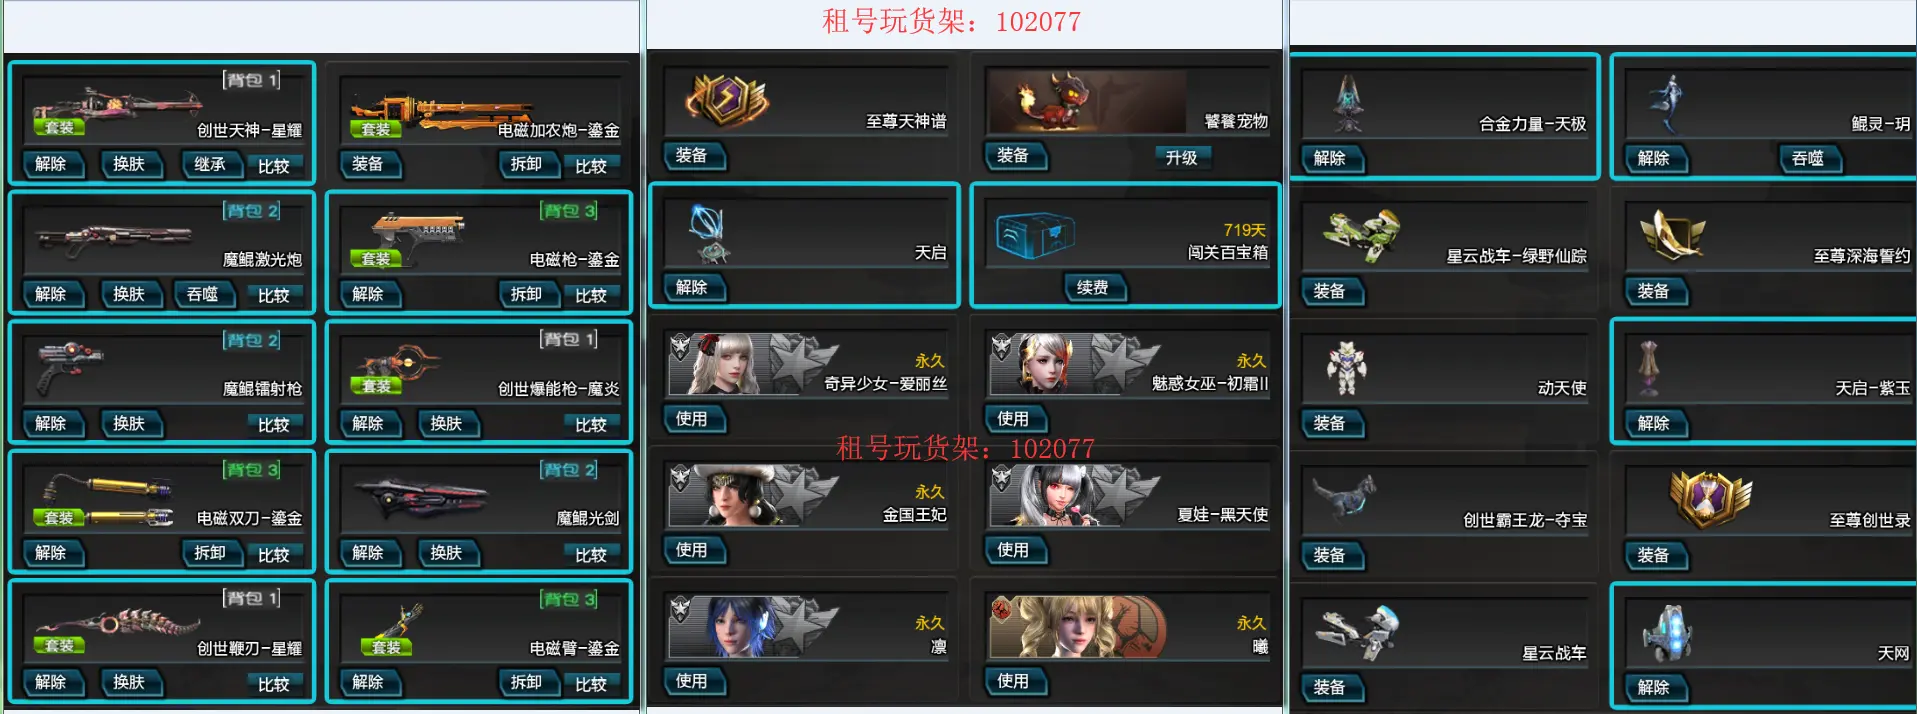Click the 动天使 robot icon

coord(1346,367)
